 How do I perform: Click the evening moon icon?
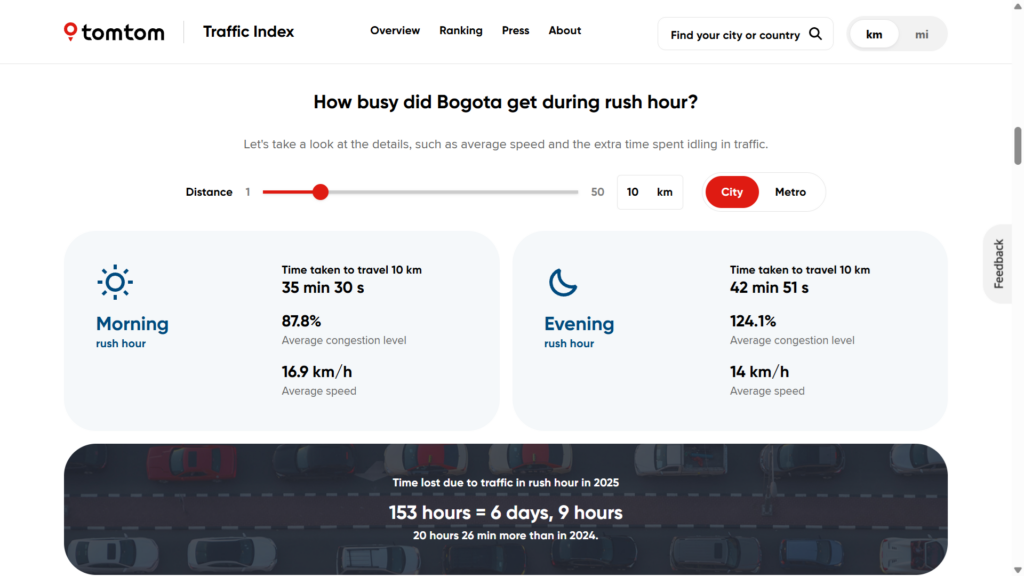[x=563, y=283]
